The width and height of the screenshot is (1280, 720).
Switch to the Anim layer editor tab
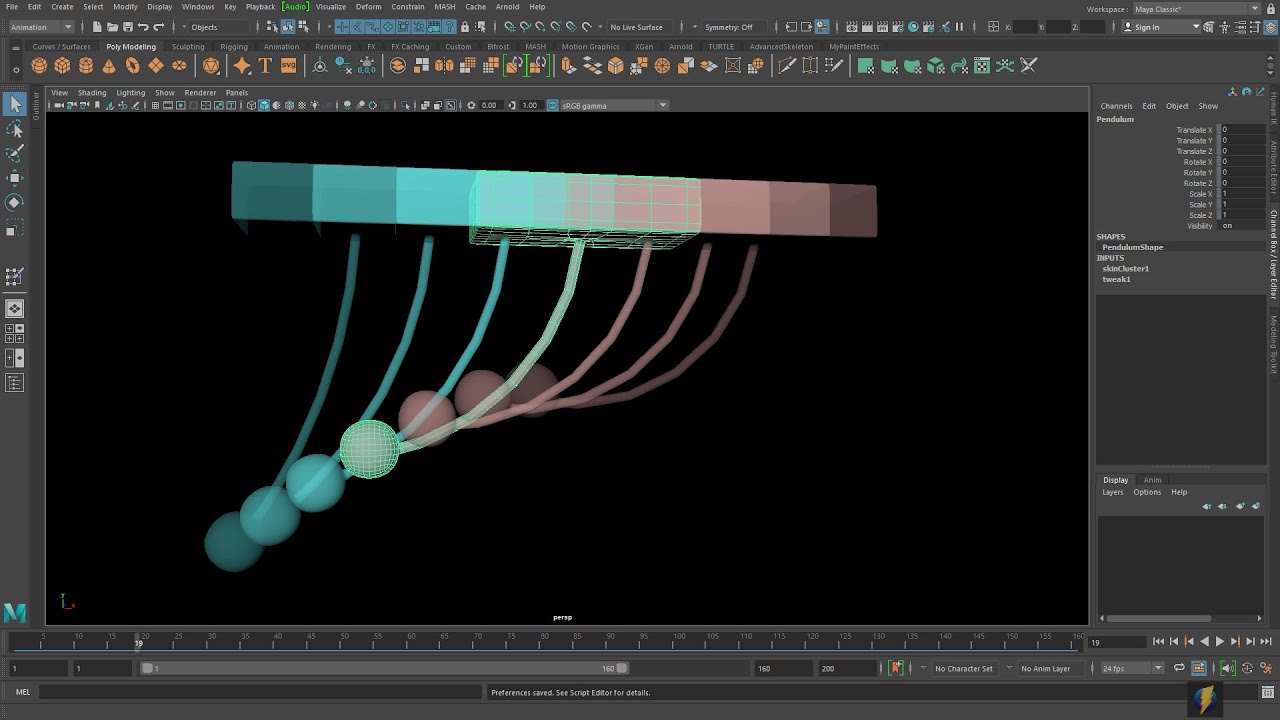(1152, 480)
